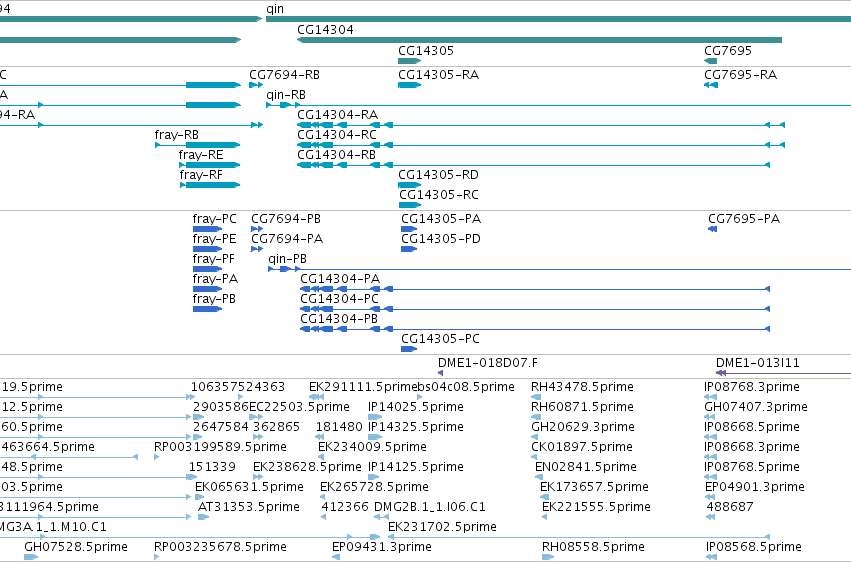Click the EP04901.3prime EST label
Image resolution: width=851 pixels, height=562 pixels.
pyautogui.click(x=755, y=488)
